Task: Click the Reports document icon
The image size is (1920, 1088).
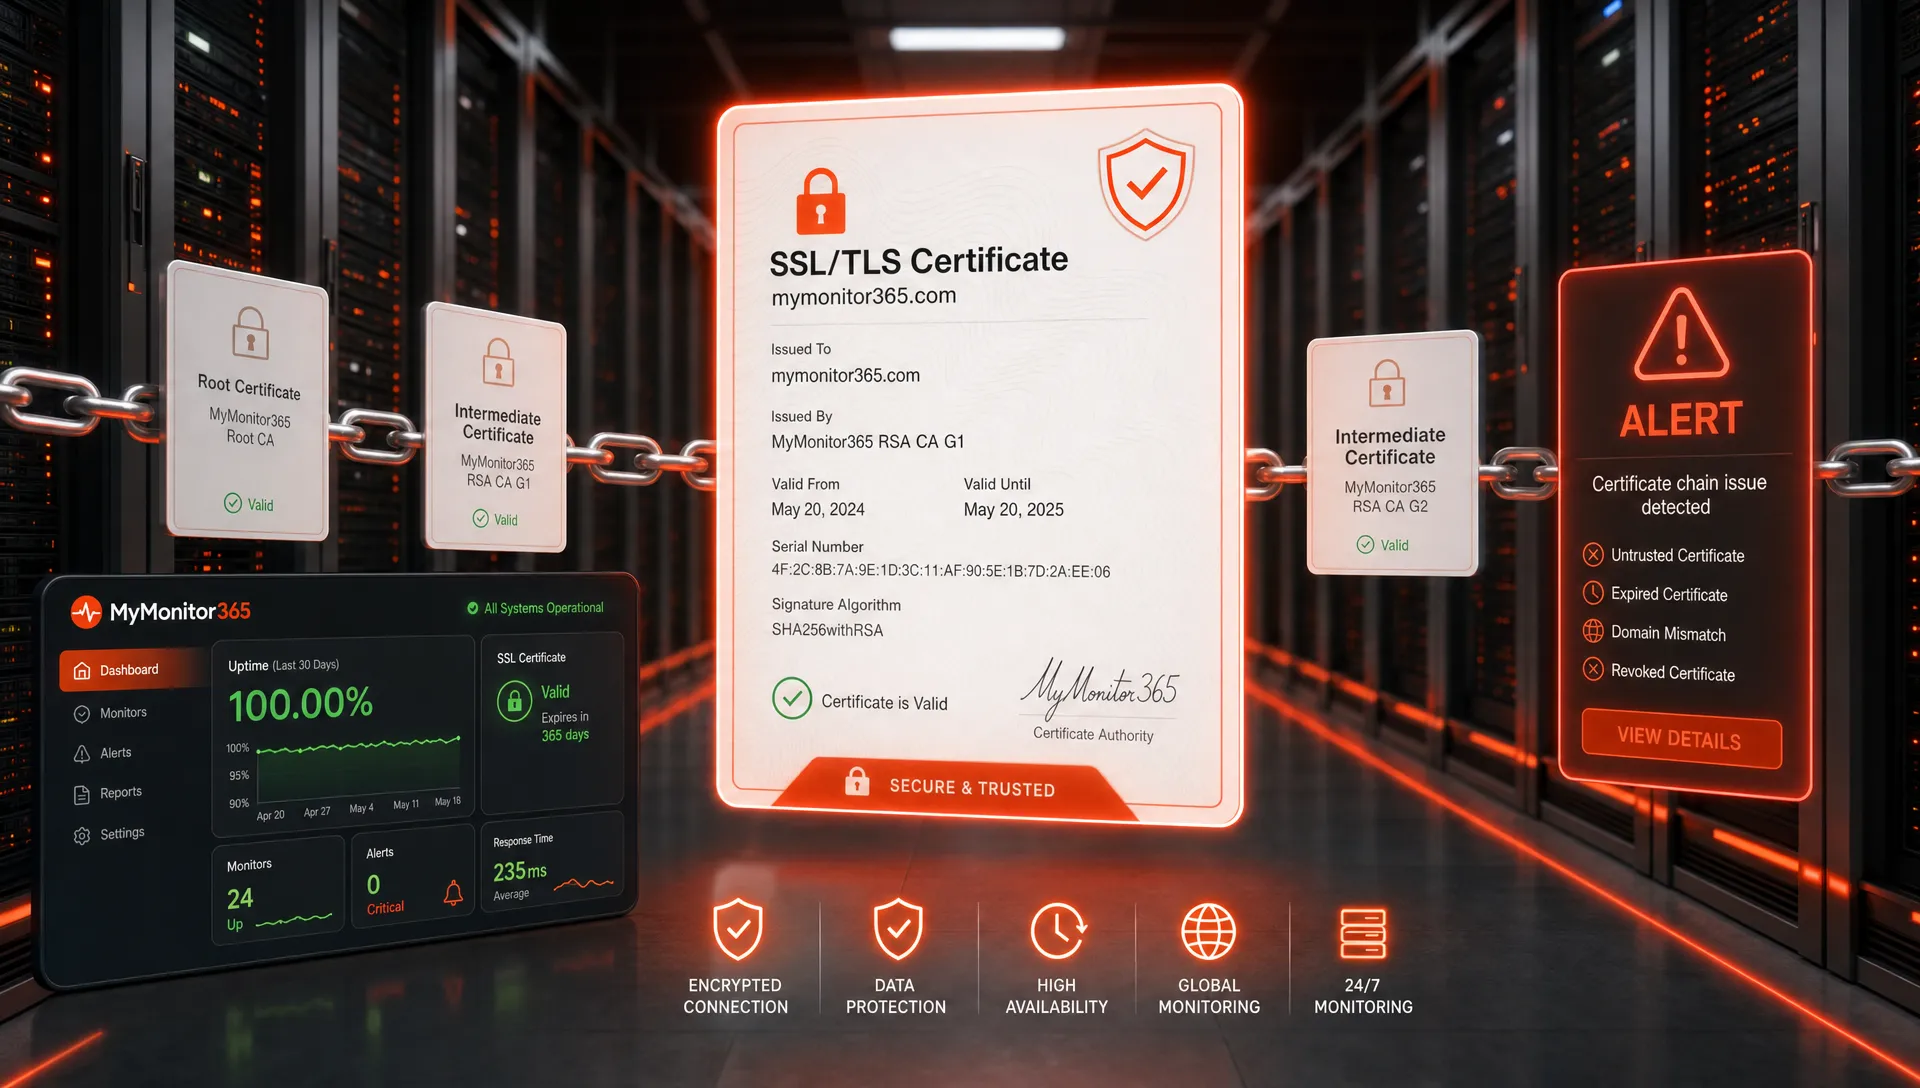Action: pyautogui.click(x=82, y=795)
